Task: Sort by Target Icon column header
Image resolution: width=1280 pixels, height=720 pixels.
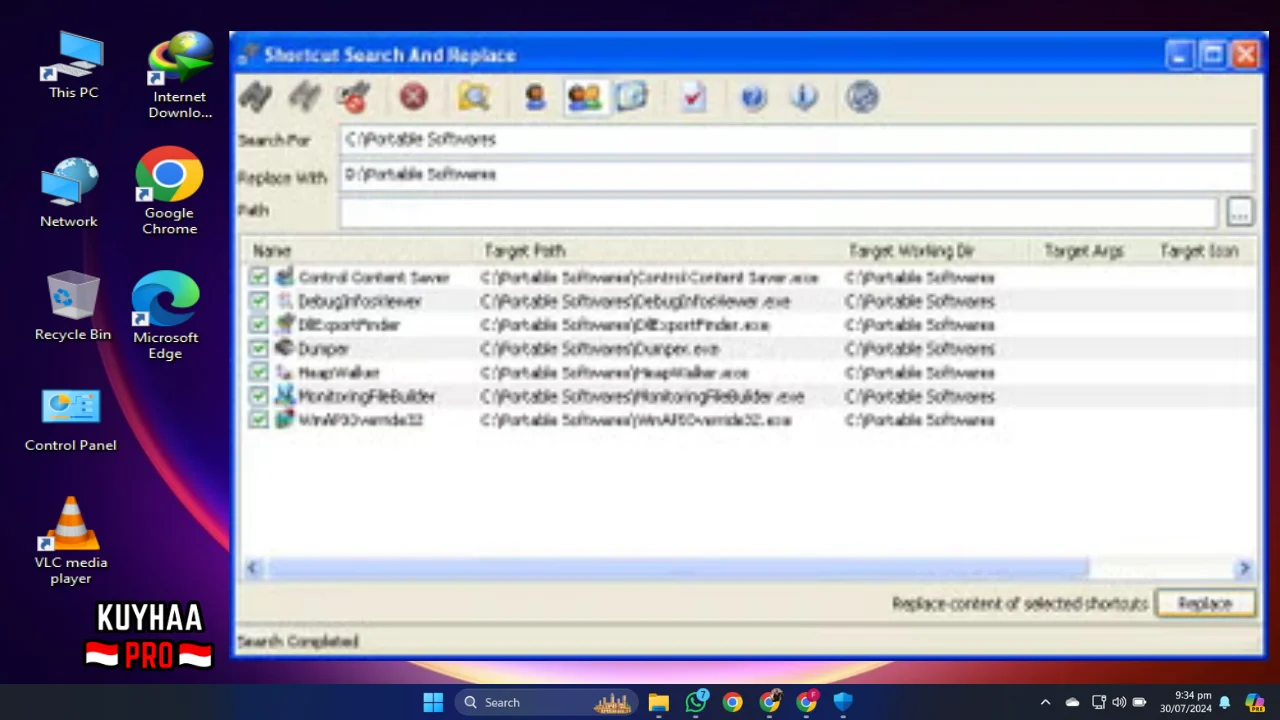Action: pyautogui.click(x=1201, y=251)
